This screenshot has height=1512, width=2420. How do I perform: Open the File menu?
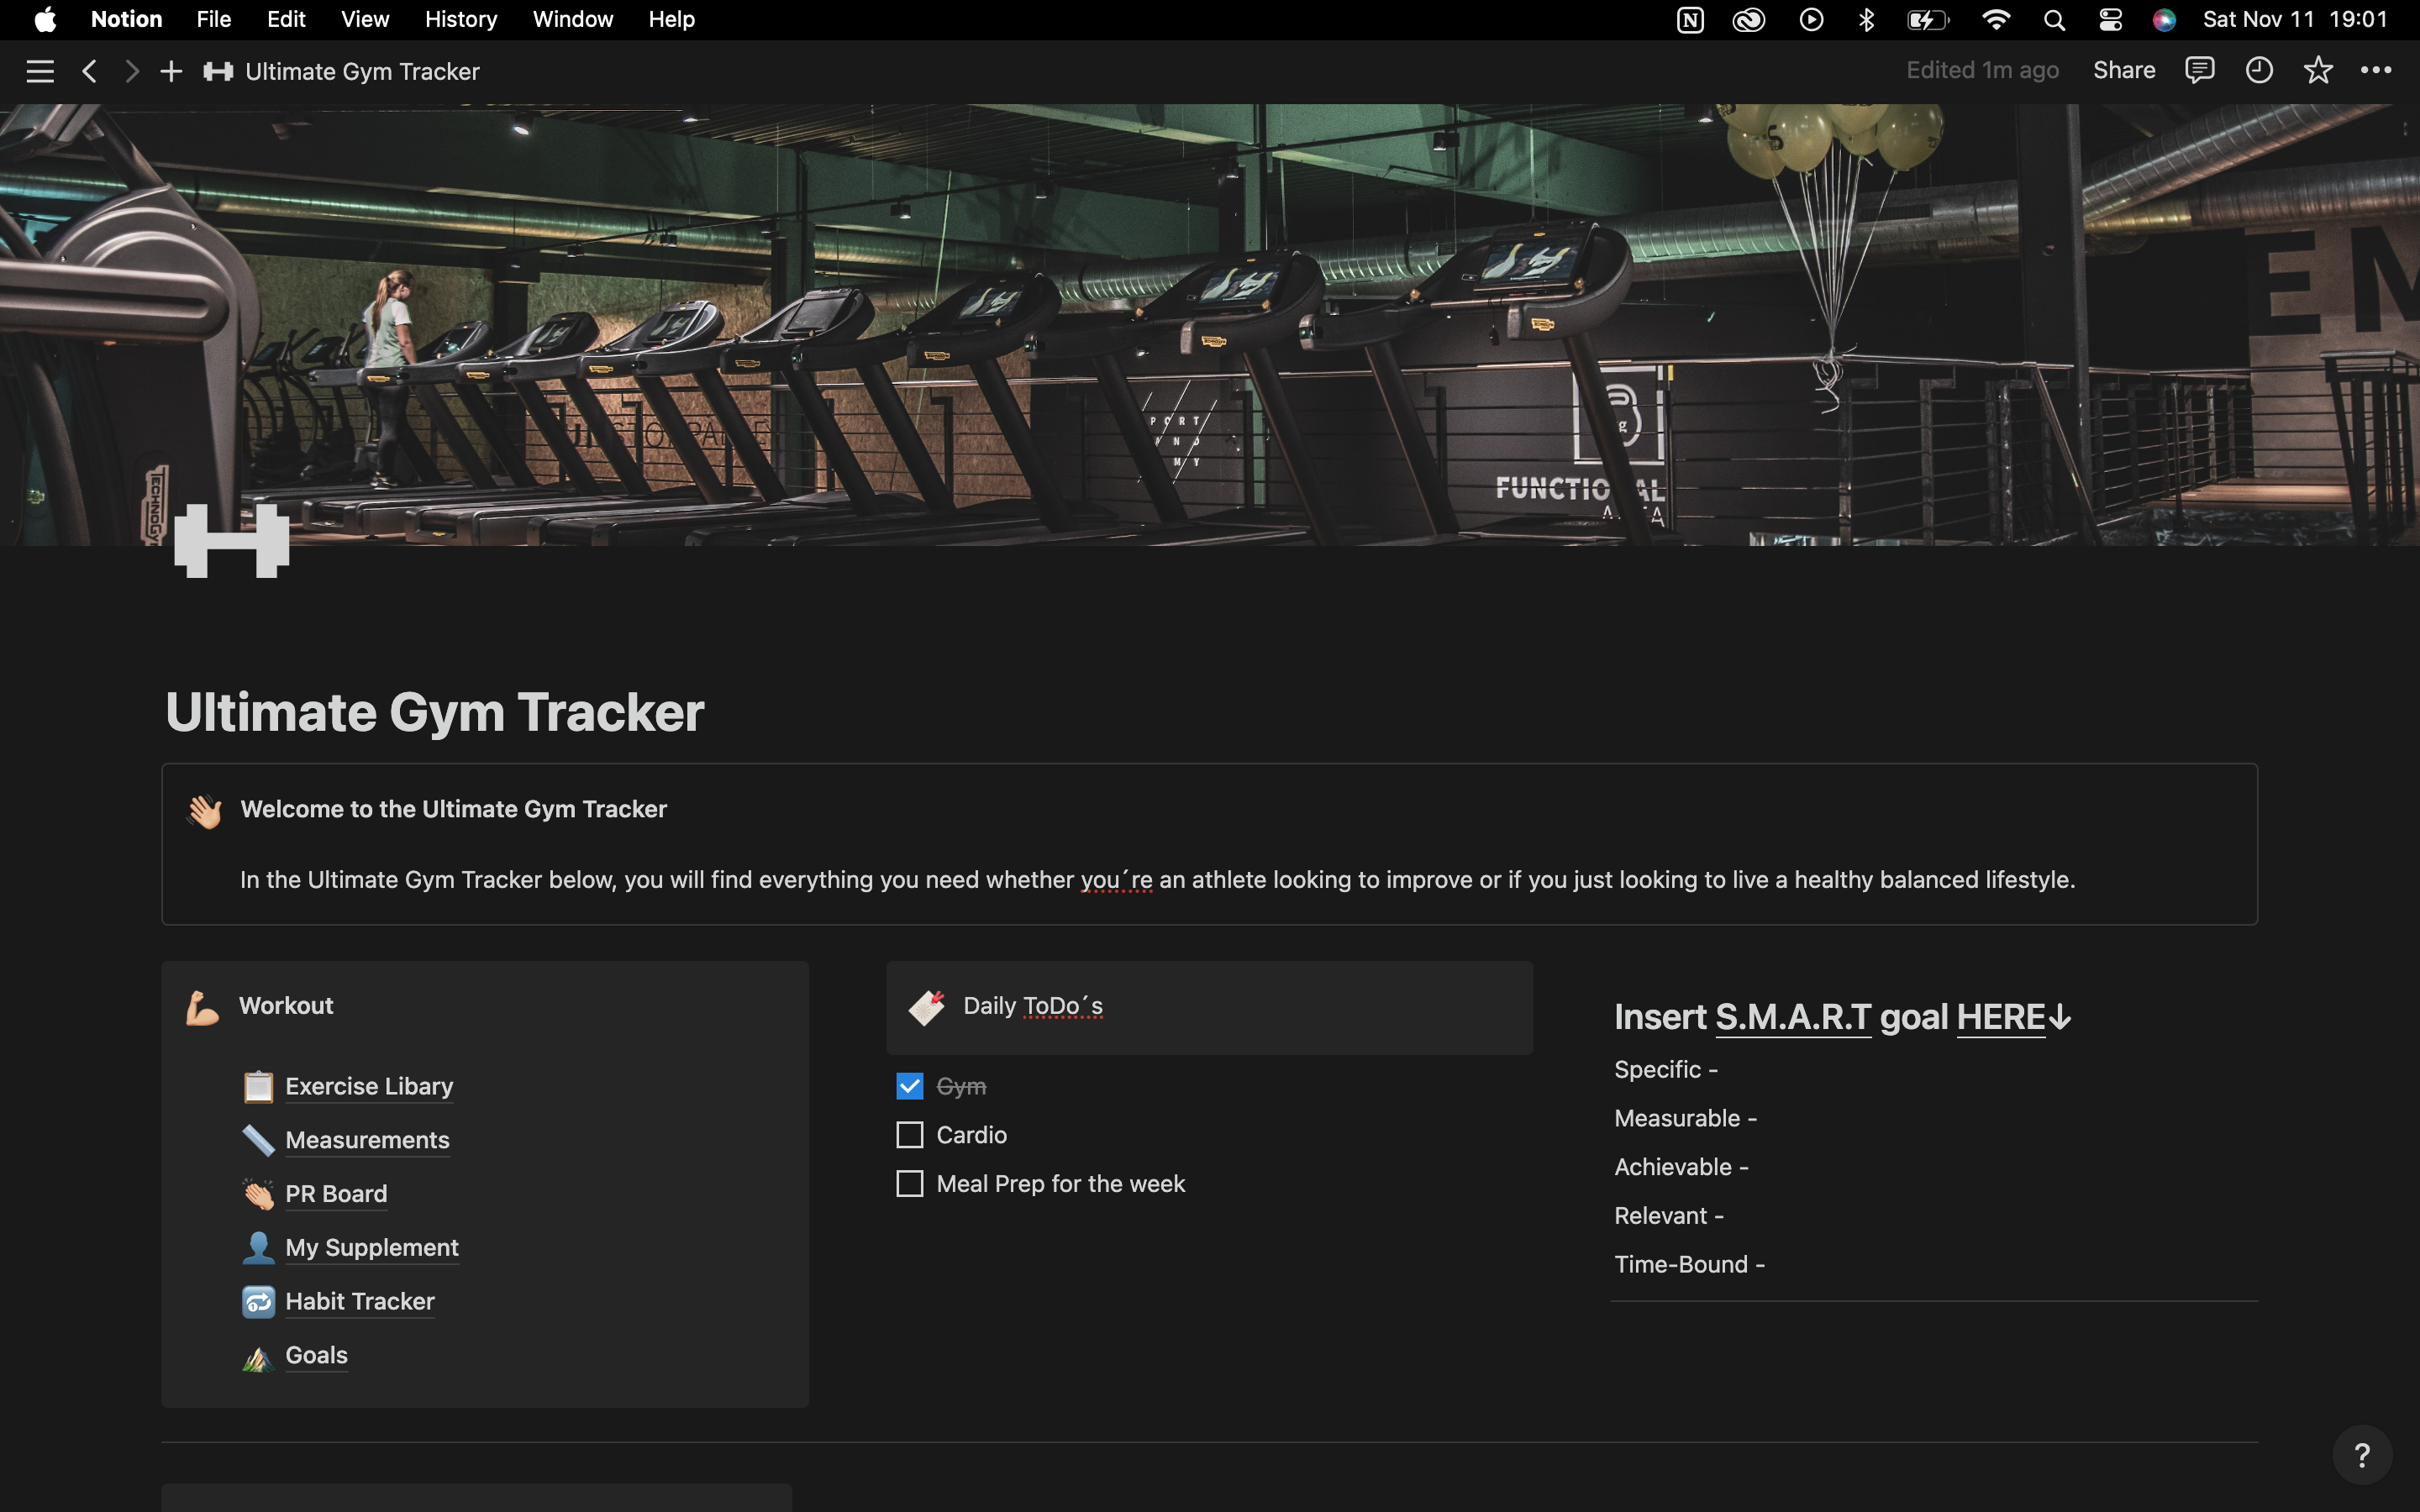[x=213, y=20]
